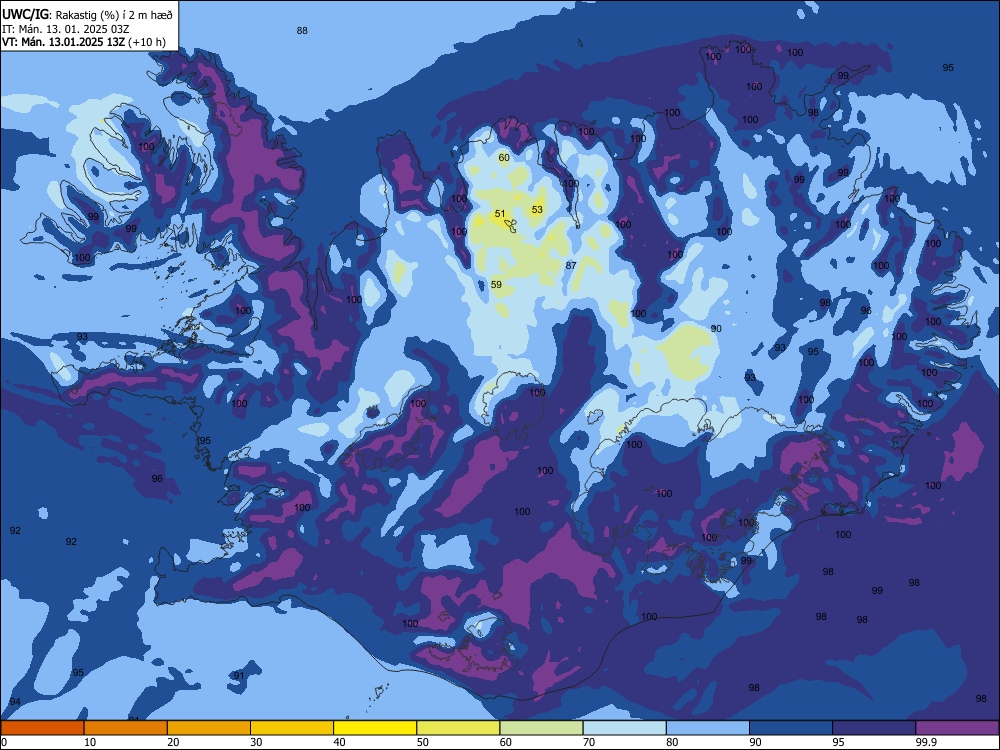This screenshot has width=1000, height=750.
Task: Click the dark orange 0–10 legend swatch
Action: click(43, 728)
